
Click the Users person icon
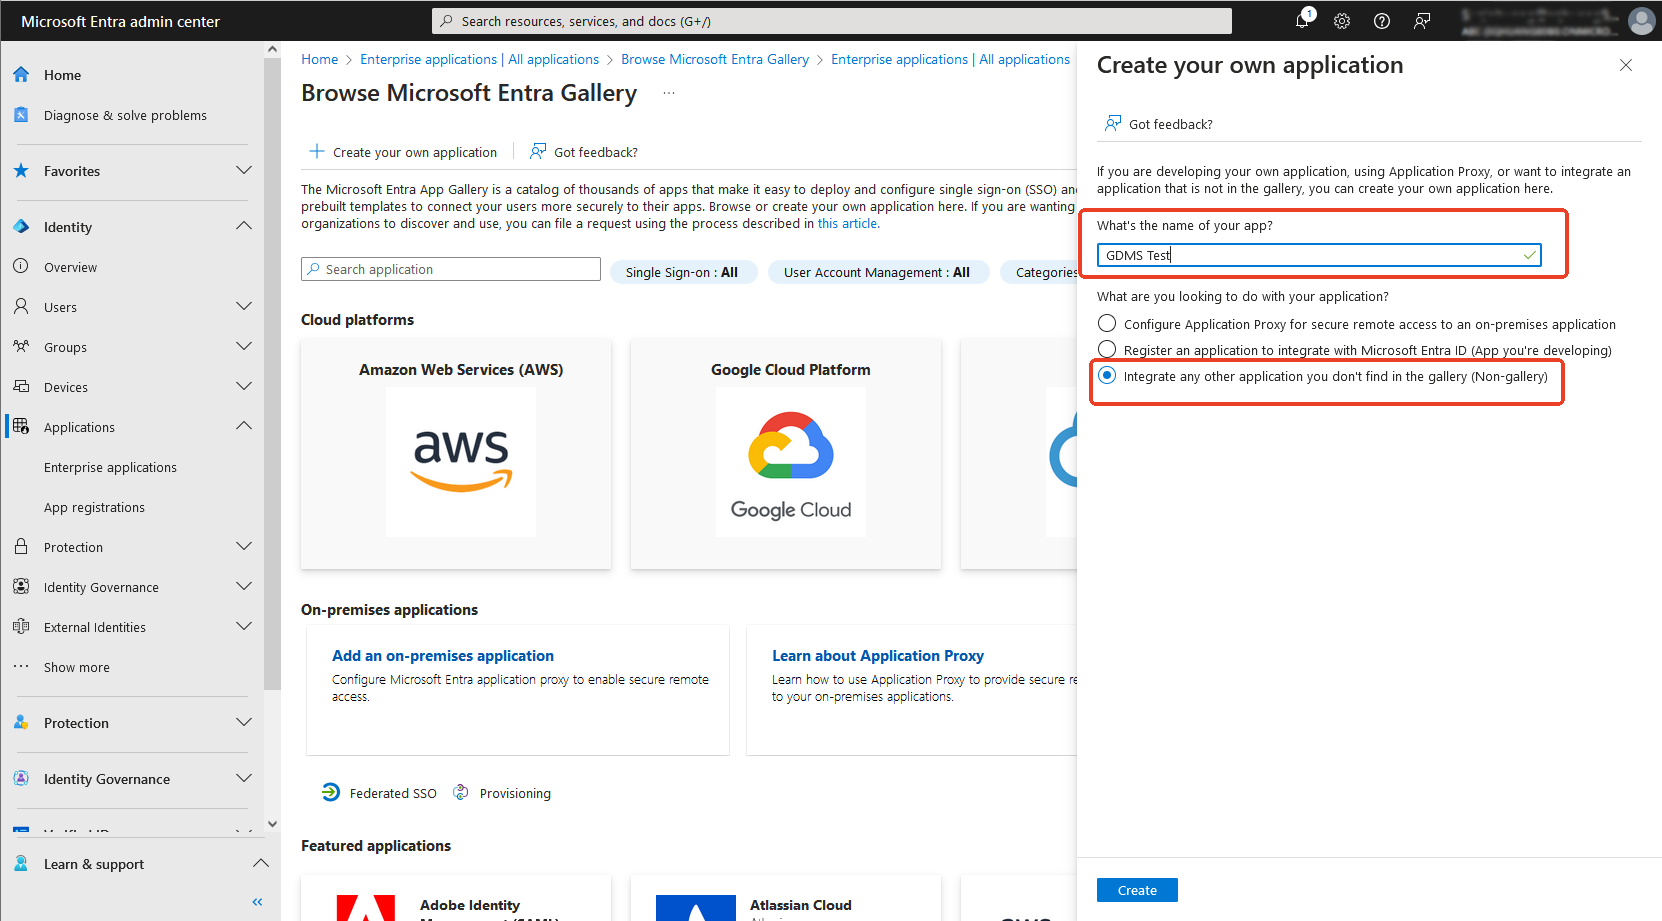click(x=21, y=307)
